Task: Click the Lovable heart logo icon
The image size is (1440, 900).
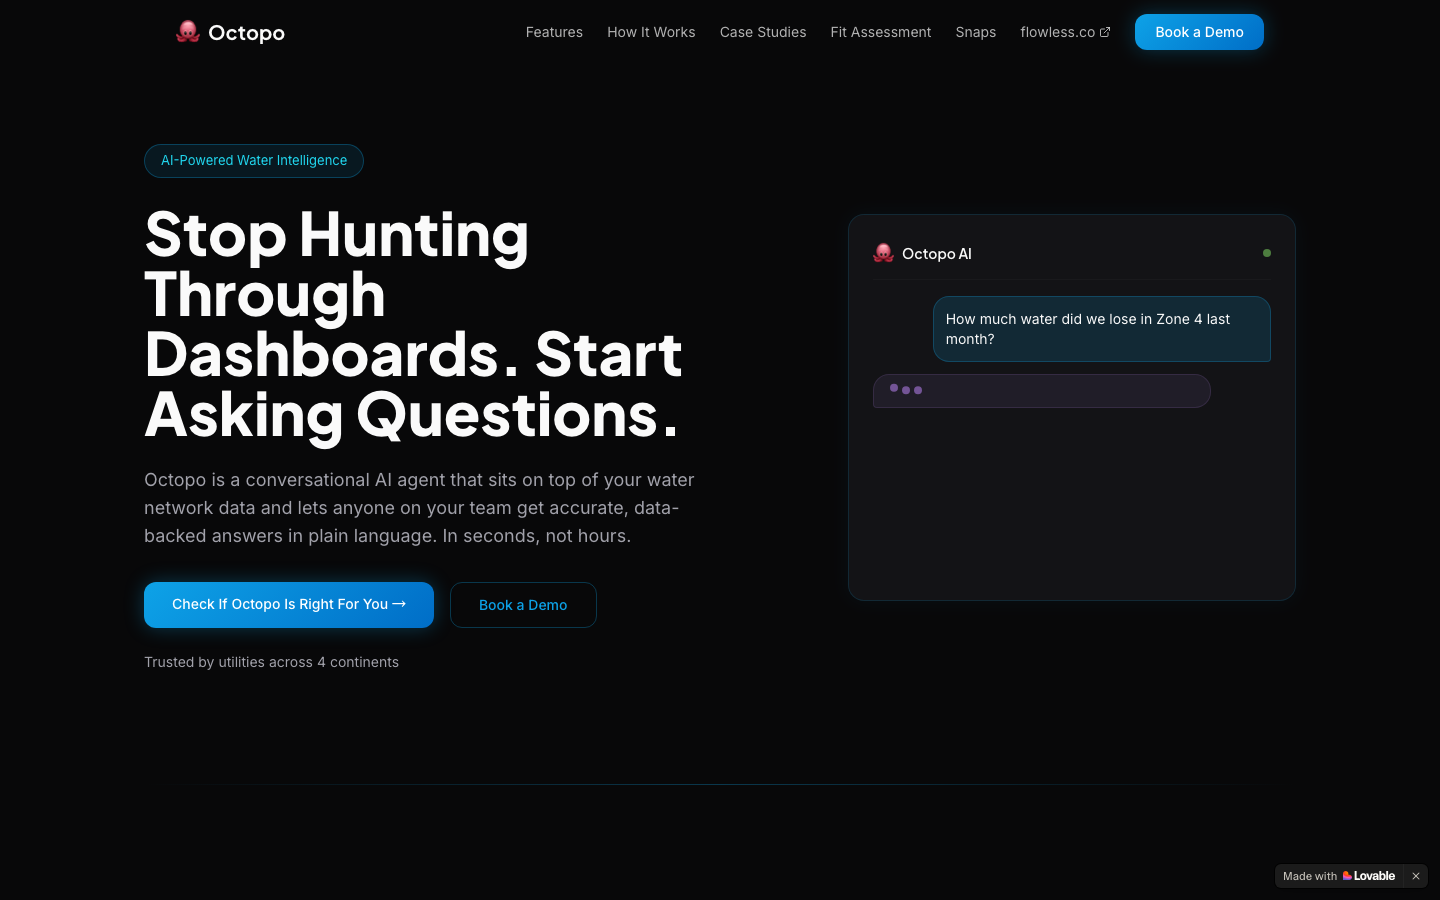Action: click(x=1348, y=876)
